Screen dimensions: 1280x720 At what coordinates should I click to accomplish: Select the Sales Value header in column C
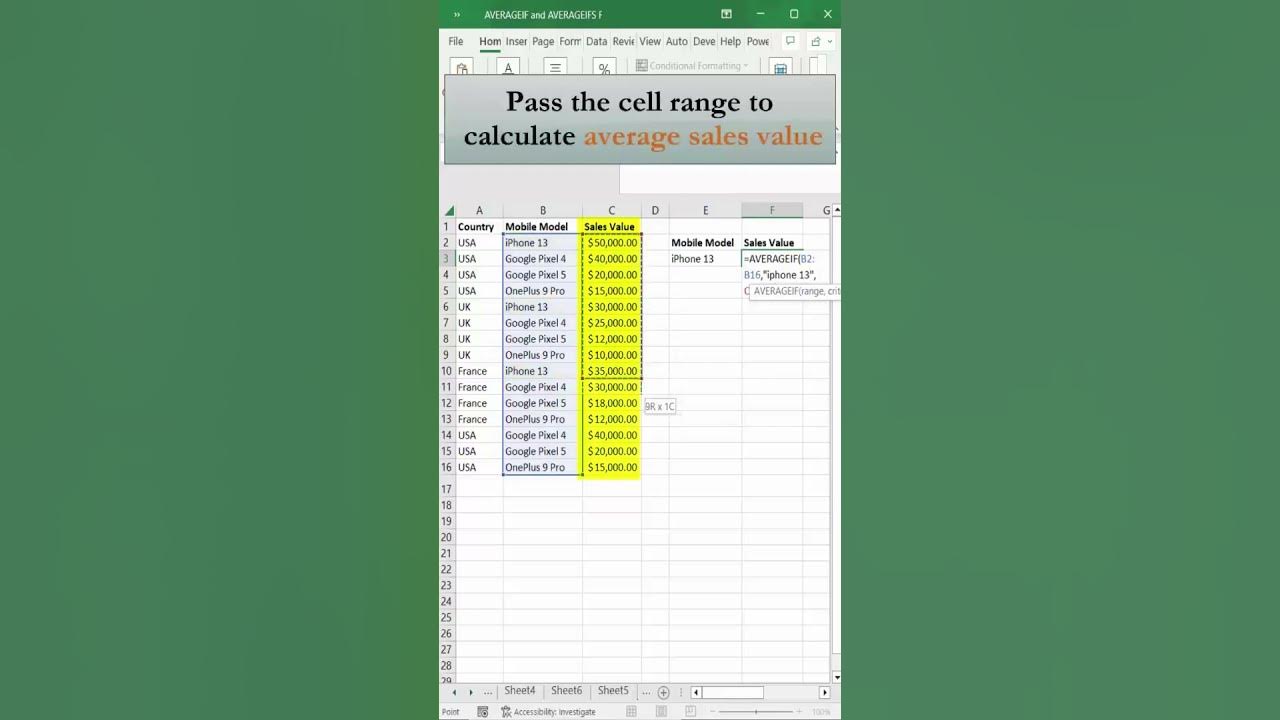[612, 227]
